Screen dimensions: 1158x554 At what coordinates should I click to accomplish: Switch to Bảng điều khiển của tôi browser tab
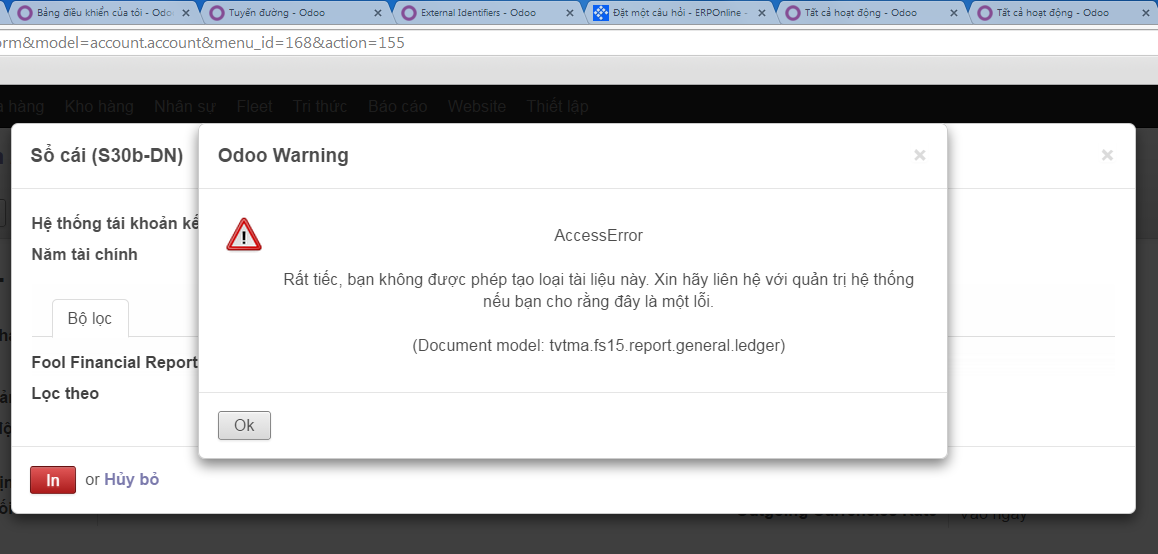click(103, 13)
